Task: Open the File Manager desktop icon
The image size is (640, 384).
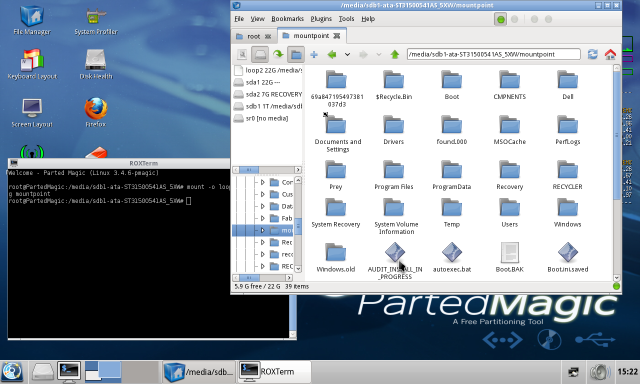Action: click(x=32, y=20)
